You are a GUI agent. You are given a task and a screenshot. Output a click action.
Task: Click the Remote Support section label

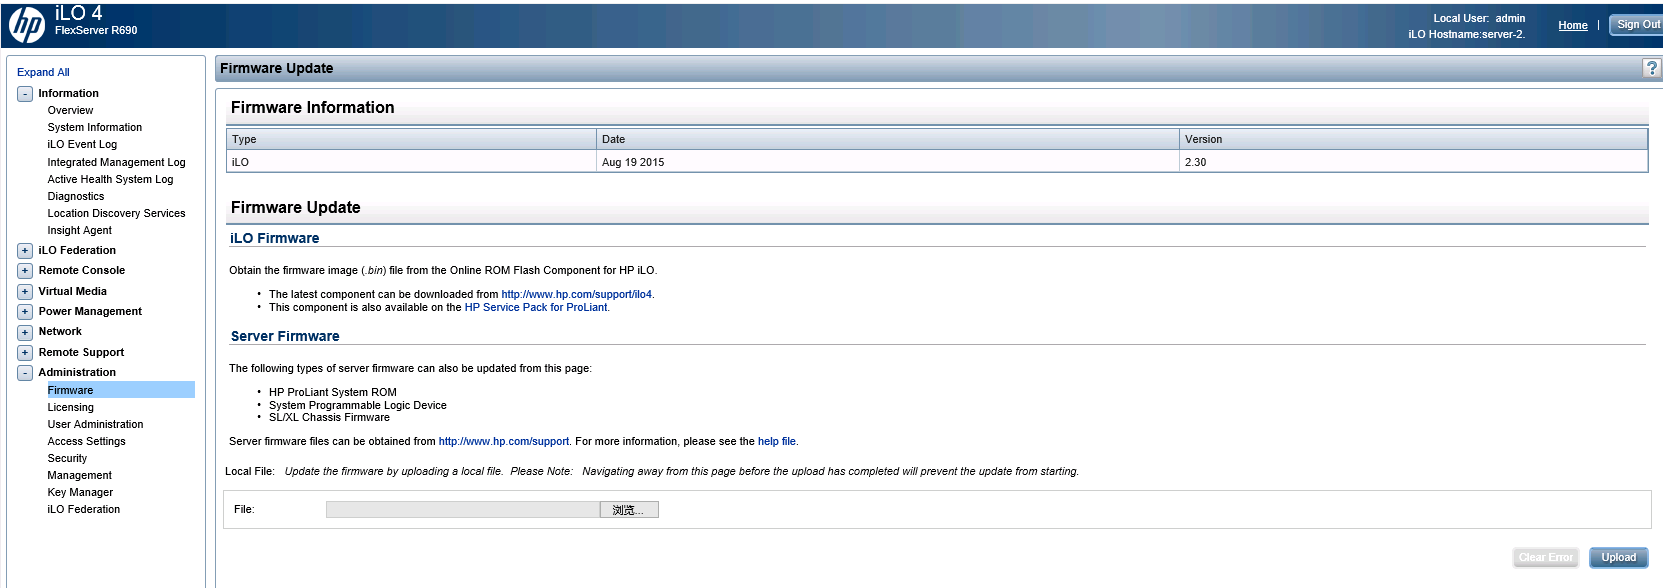[x=82, y=352]
